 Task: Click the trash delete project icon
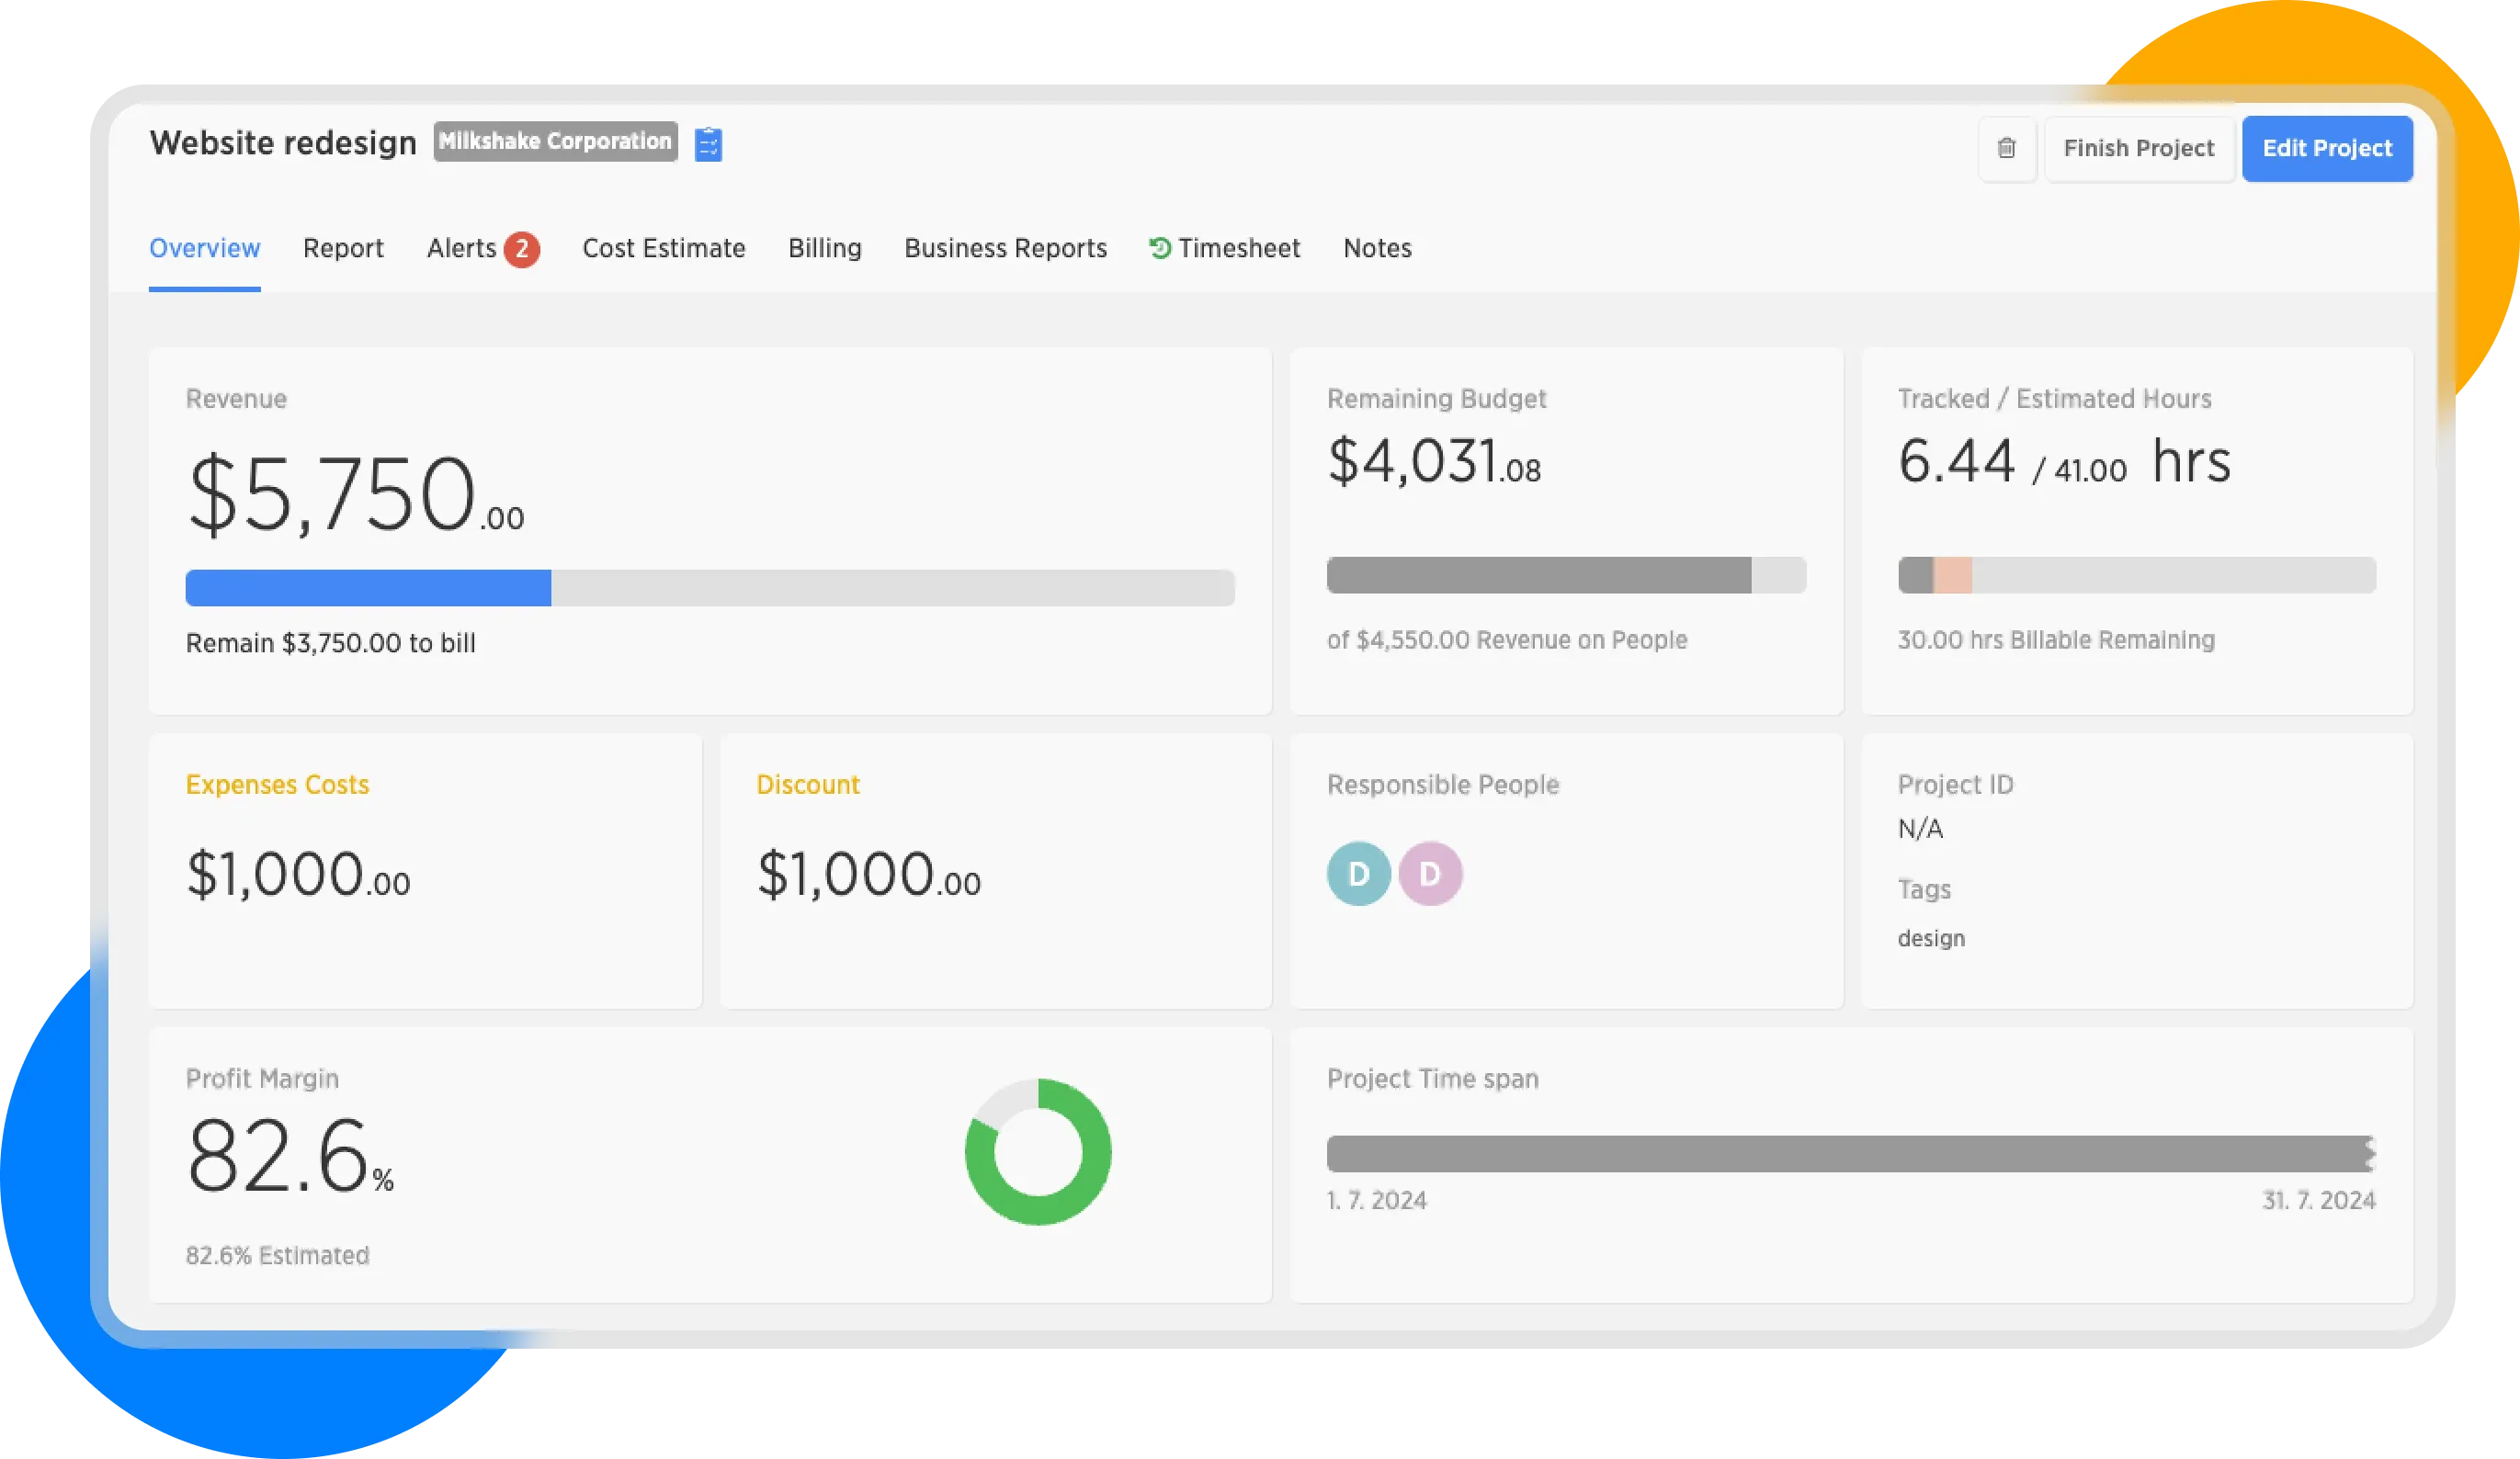click(x=2006, y=148)
